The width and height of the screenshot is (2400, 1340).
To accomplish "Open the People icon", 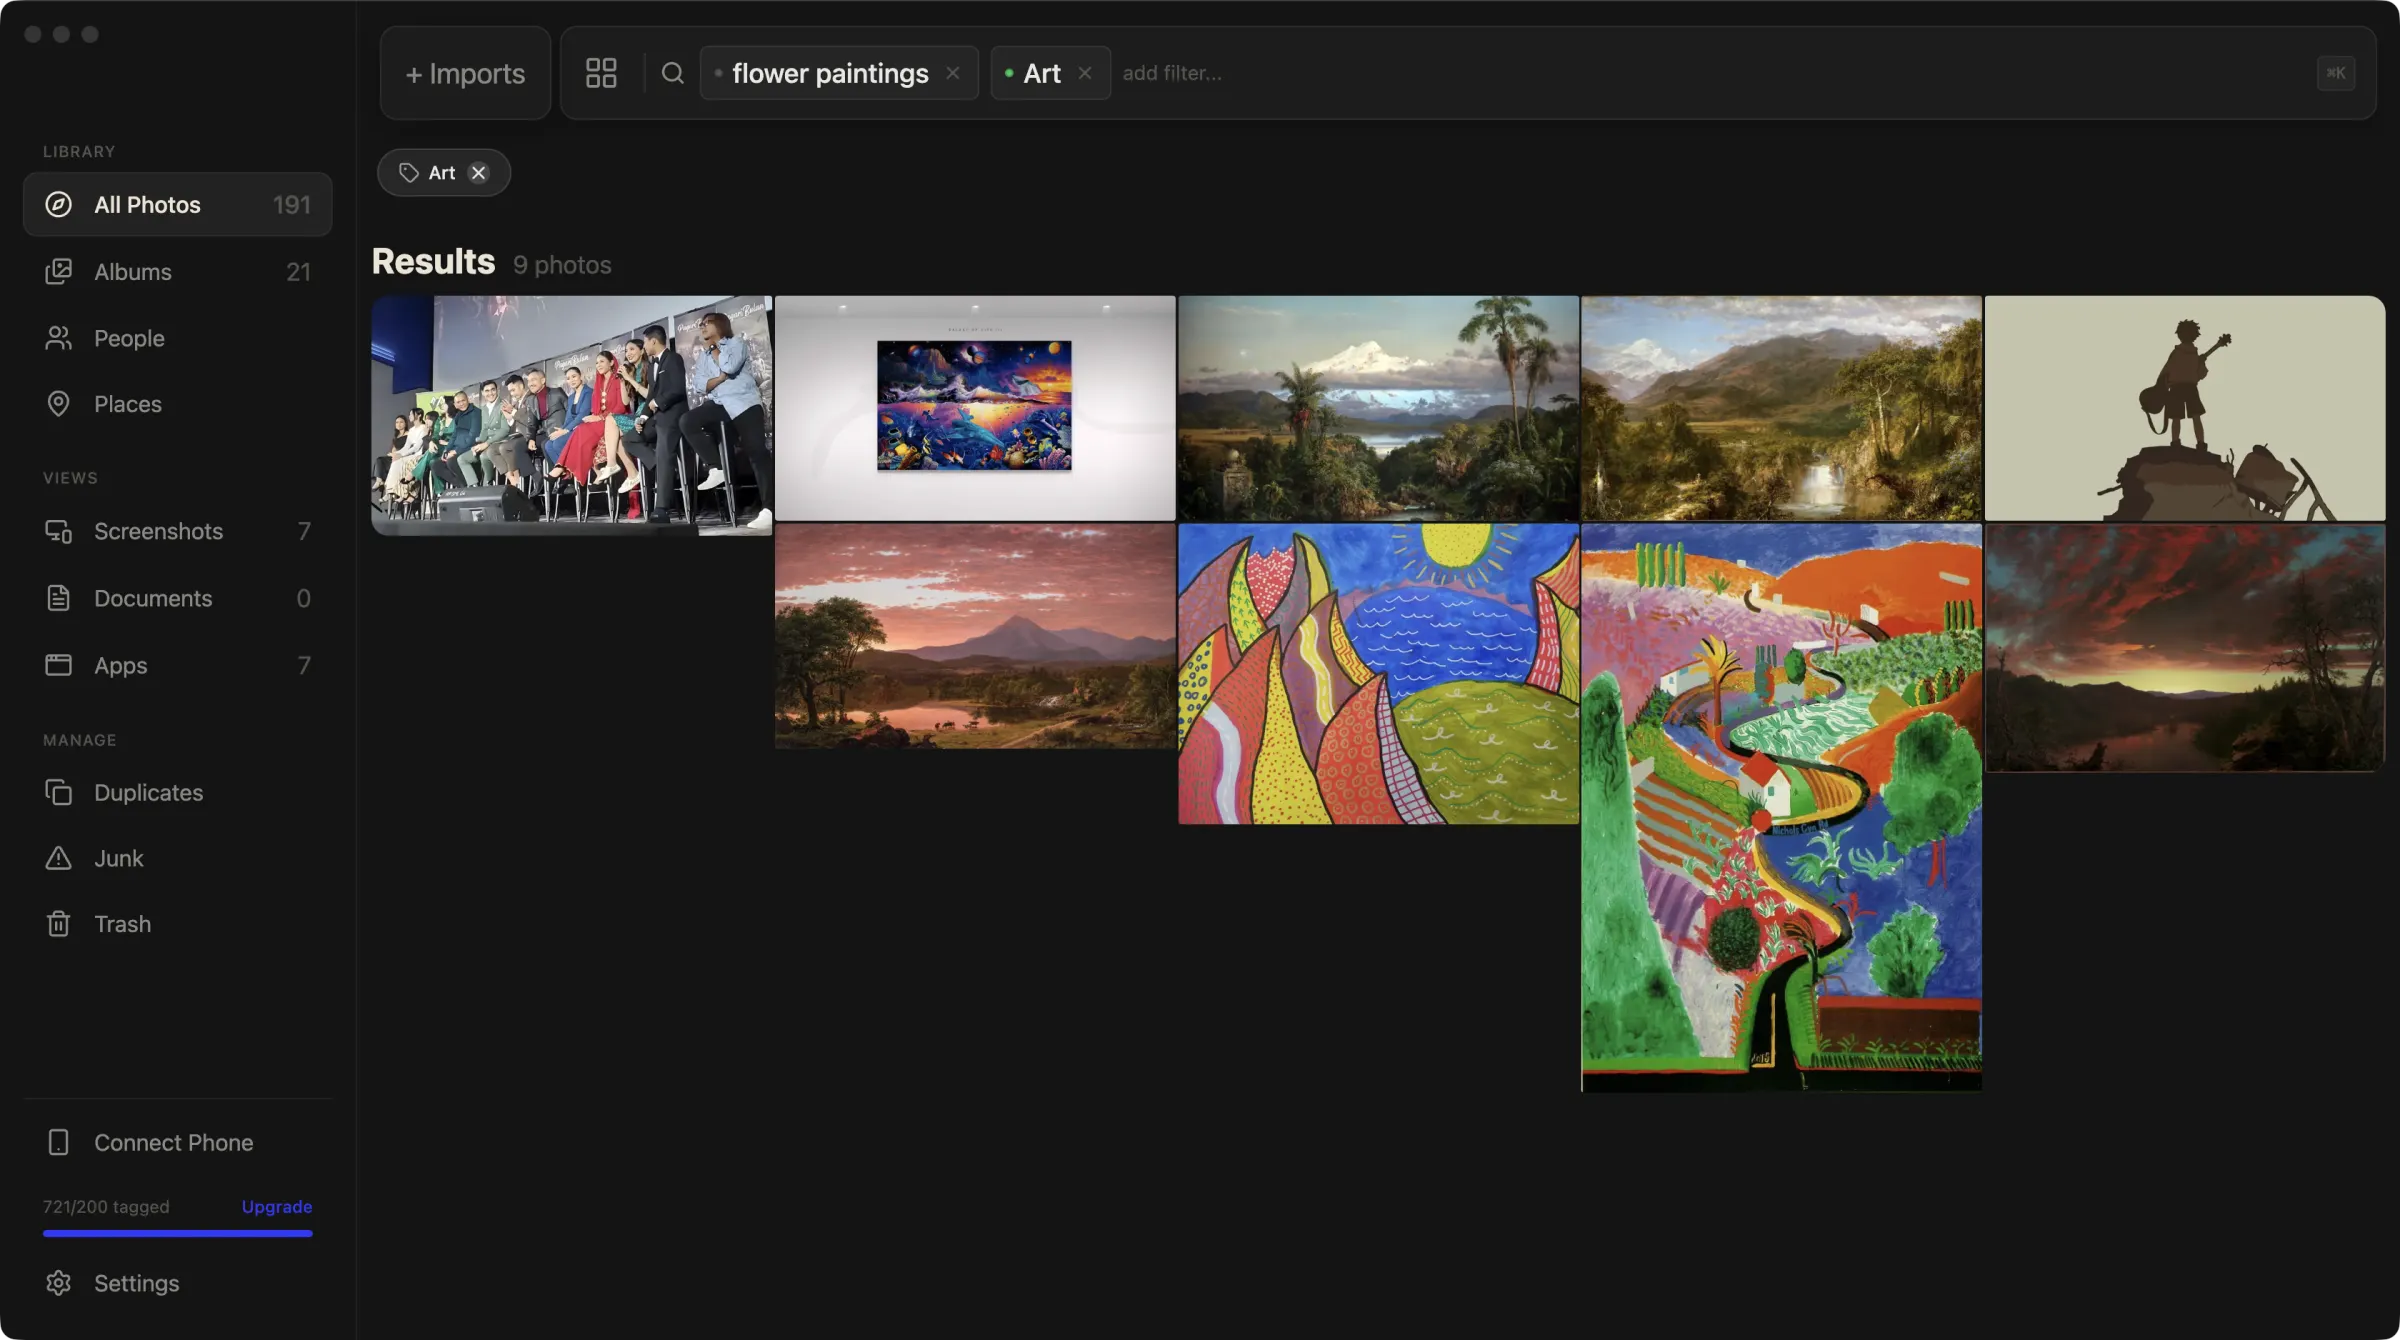I will 59,338.
